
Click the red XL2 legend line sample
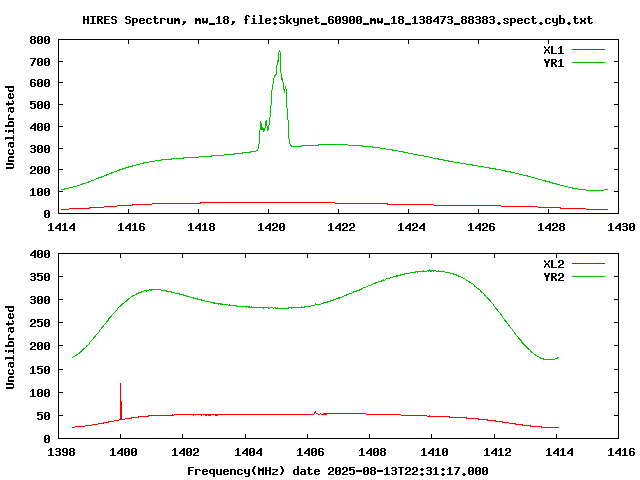pyautogui.click(x=588, y=264)
